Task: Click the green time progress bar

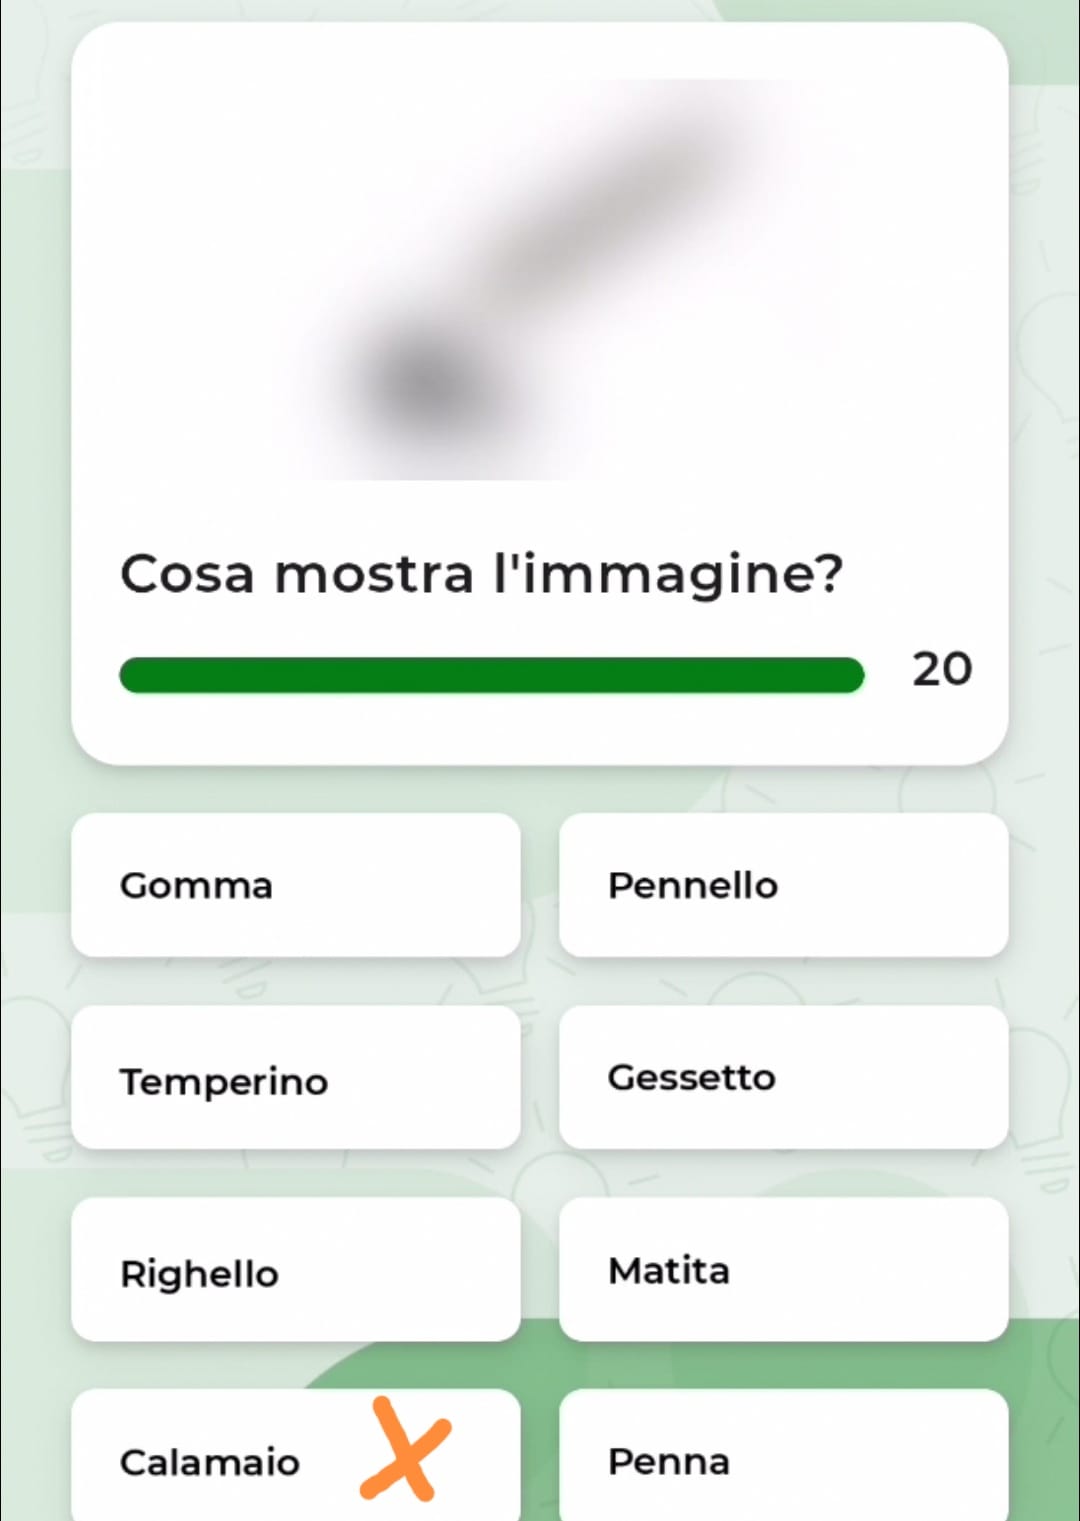Action: tap(490, 675)
